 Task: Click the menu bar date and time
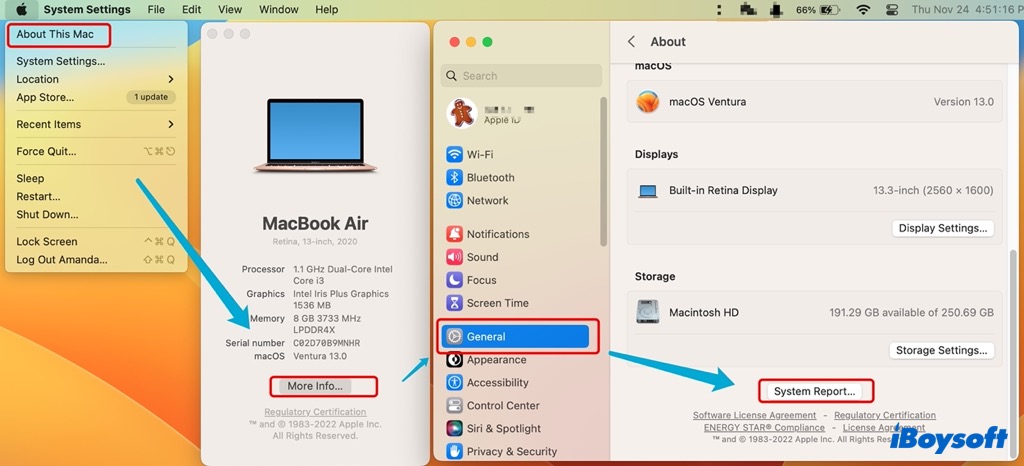tap(967, 10)
